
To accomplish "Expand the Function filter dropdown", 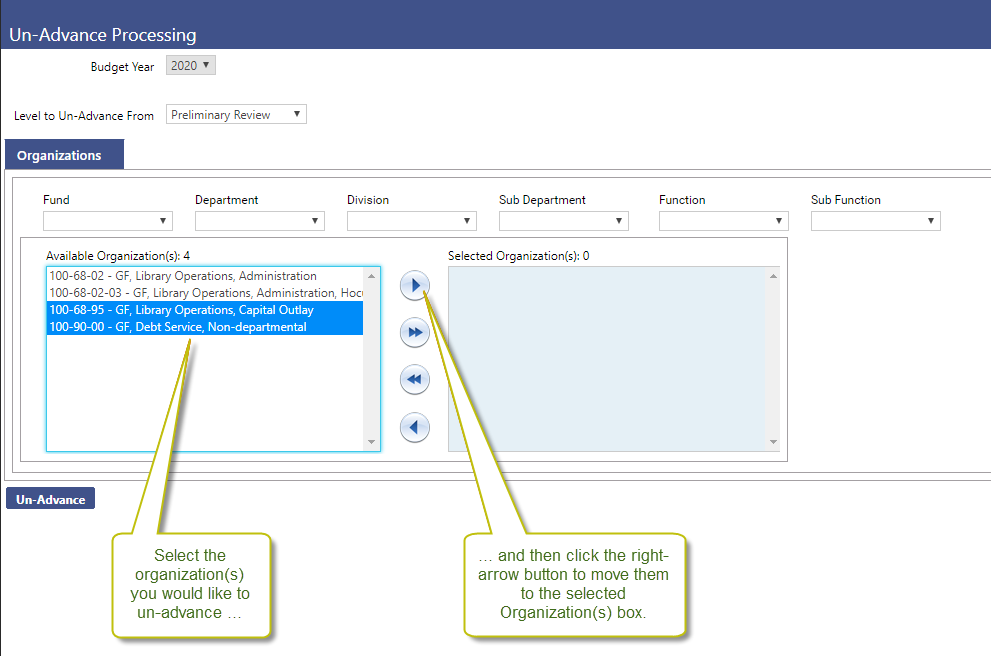I will pos(724,221).
